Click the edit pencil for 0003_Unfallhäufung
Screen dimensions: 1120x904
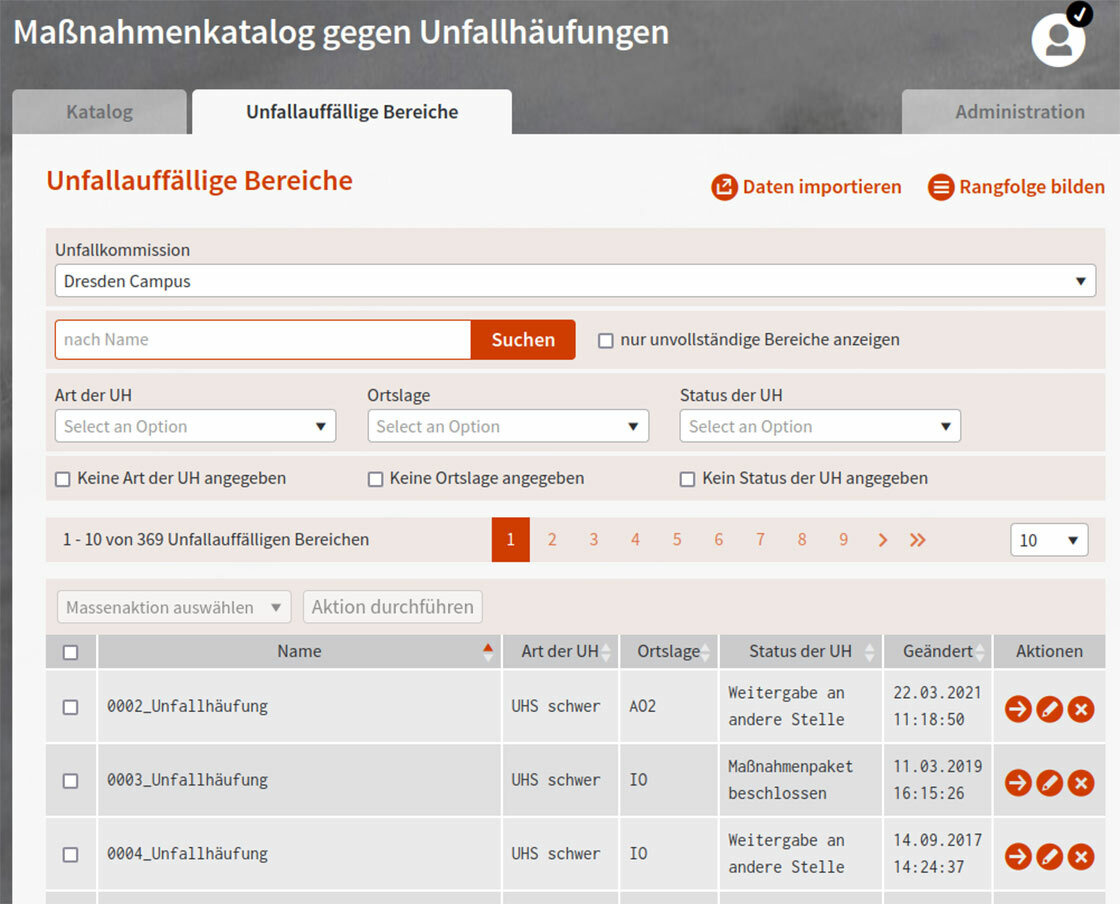(x=1049, y=783)
